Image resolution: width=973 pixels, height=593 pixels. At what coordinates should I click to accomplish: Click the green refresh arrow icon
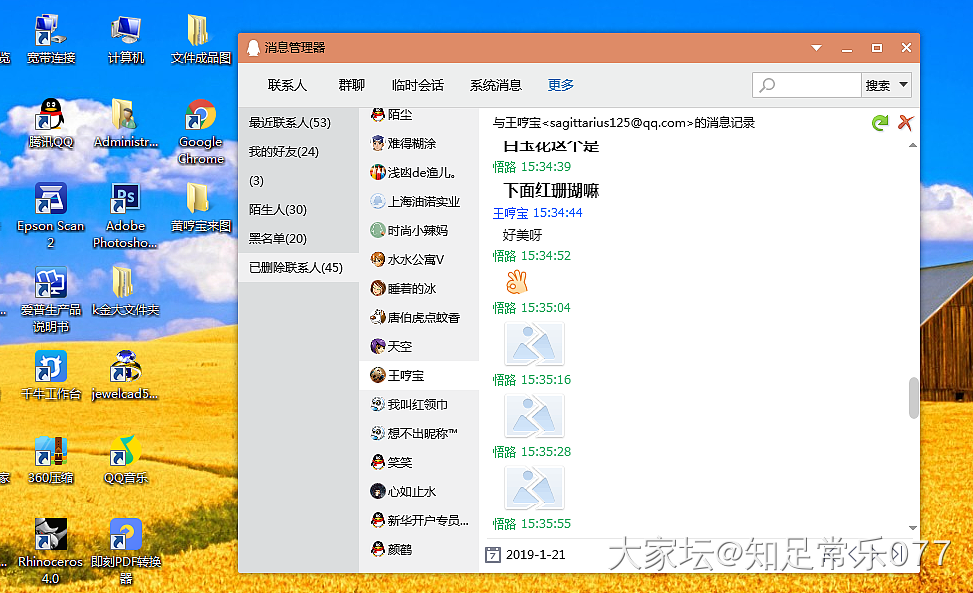[x=879, y=122]
